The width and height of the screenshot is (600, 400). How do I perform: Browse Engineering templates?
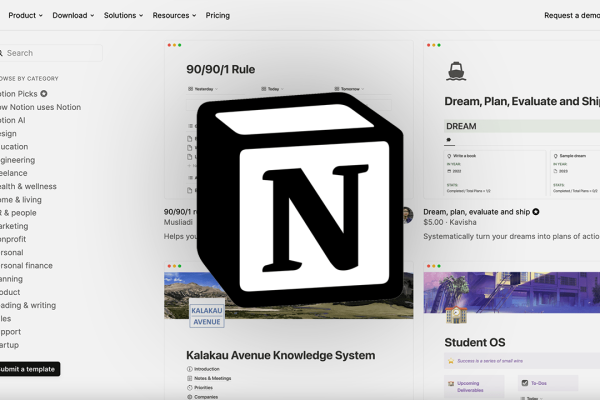[x=17, y=160]
